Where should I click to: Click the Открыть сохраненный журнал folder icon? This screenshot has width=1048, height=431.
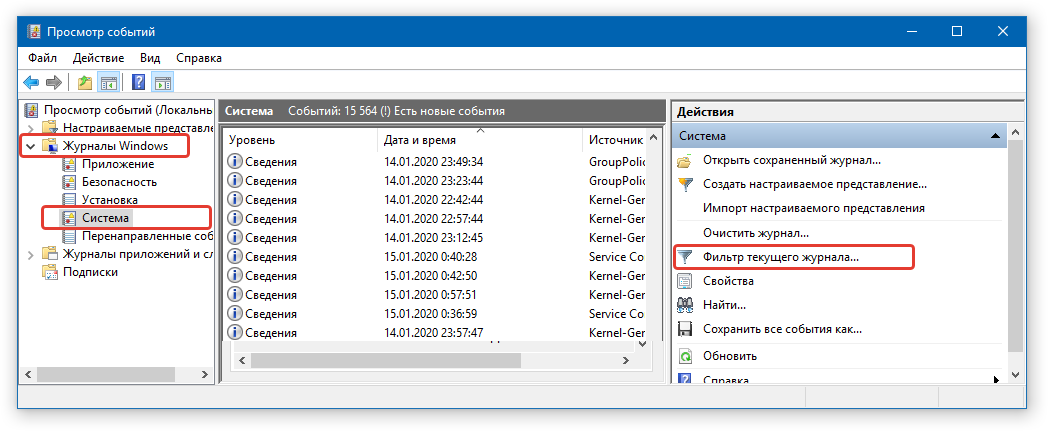click(x=685, y=161)
